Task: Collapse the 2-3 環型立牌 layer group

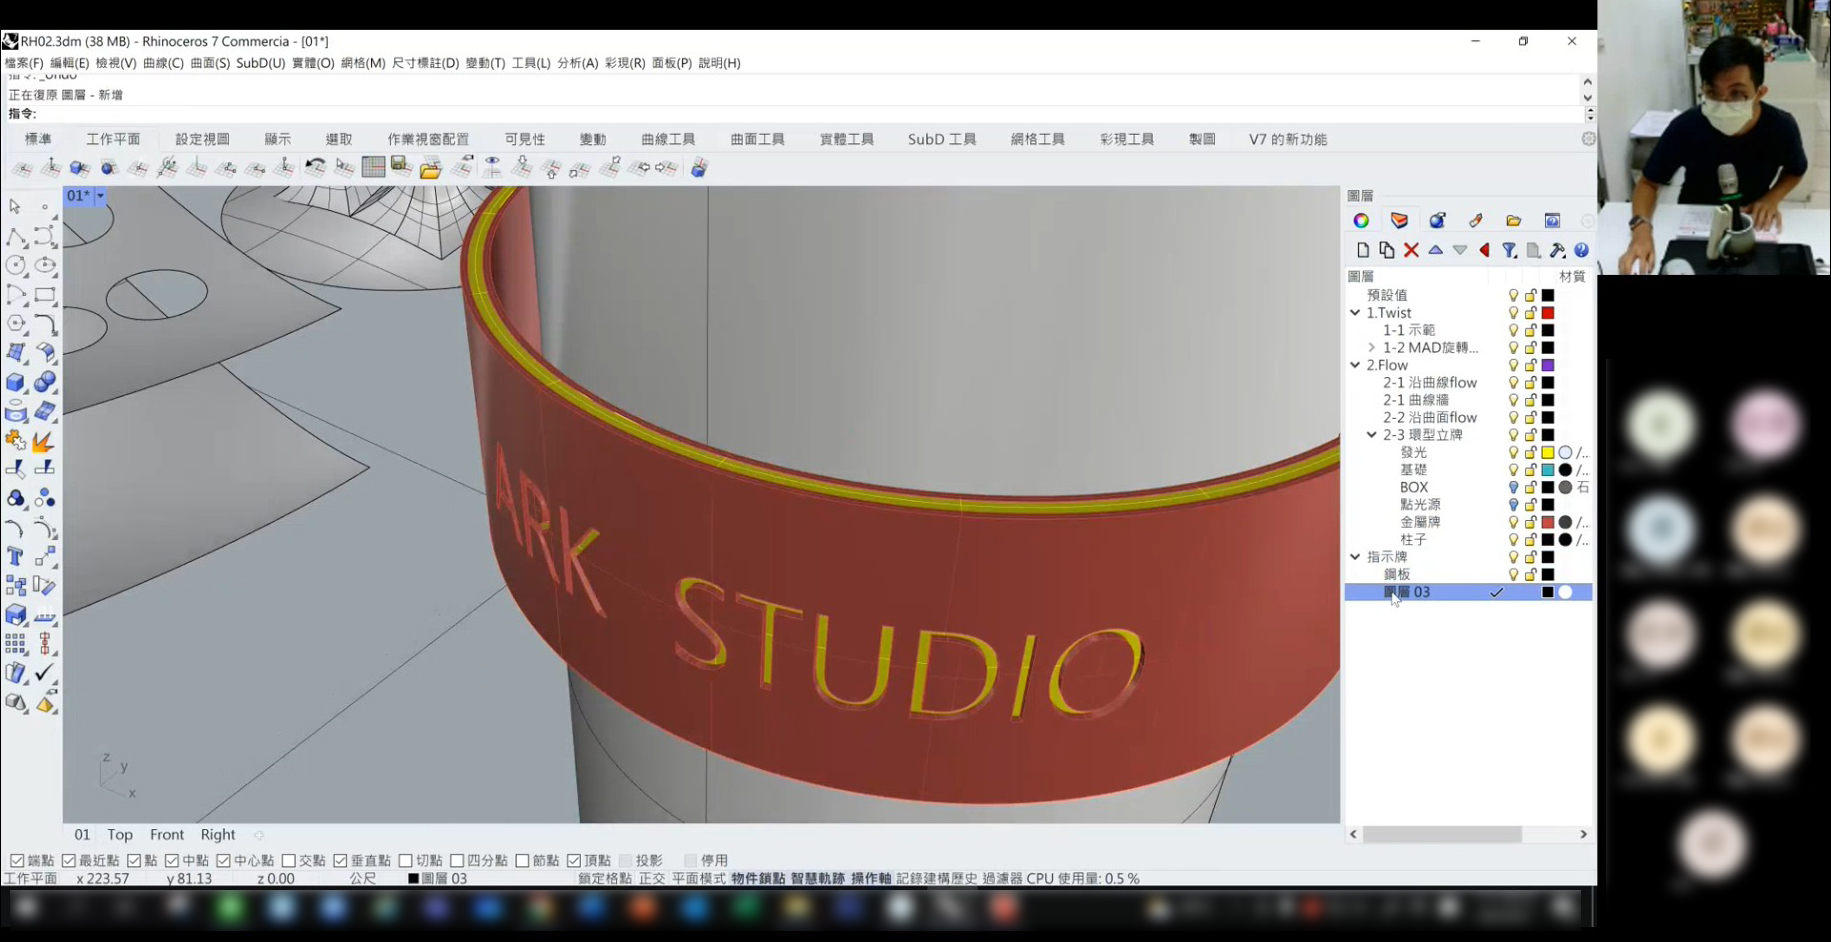Action: 1372,435
